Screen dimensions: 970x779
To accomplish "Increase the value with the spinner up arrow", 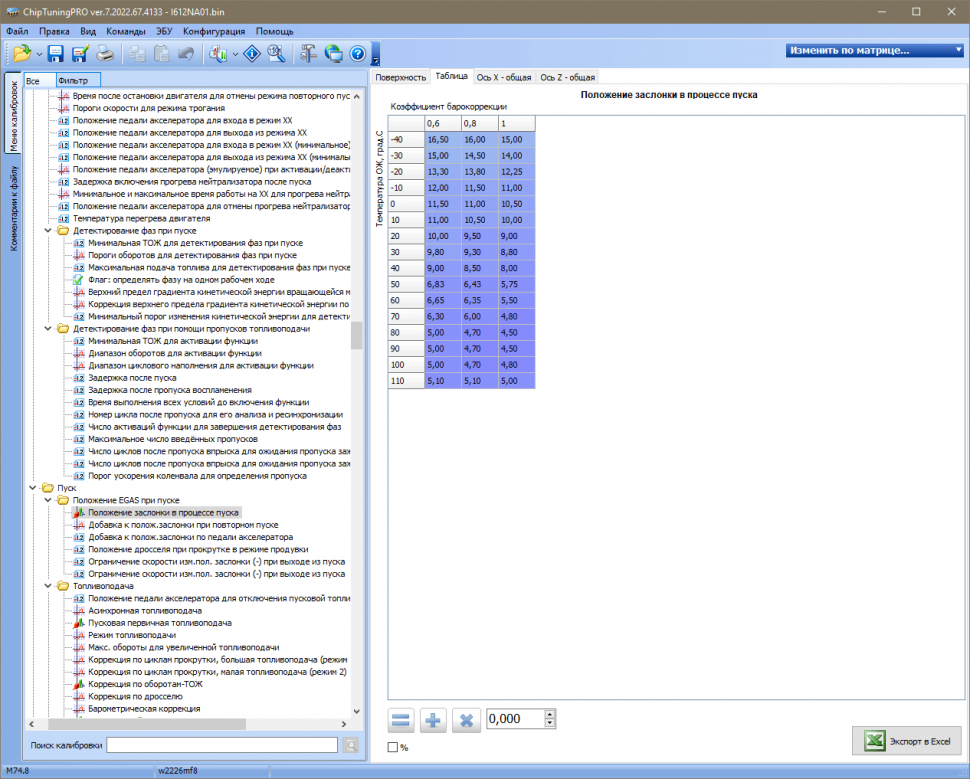I will 550,714.
